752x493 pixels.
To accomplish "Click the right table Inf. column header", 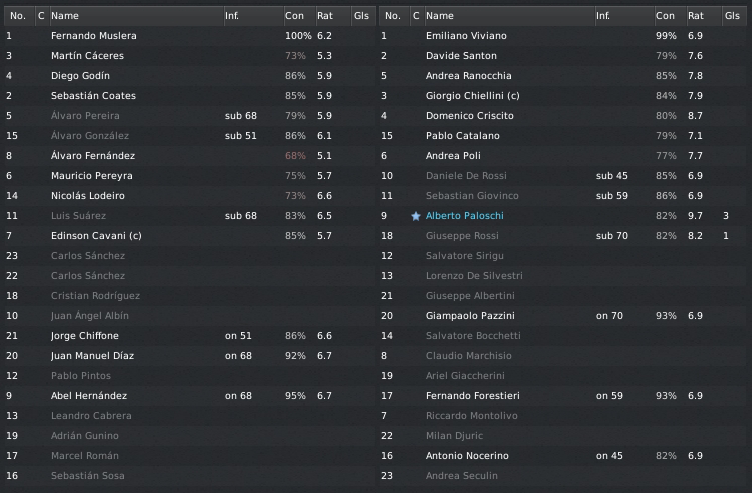I will point(603,16).
